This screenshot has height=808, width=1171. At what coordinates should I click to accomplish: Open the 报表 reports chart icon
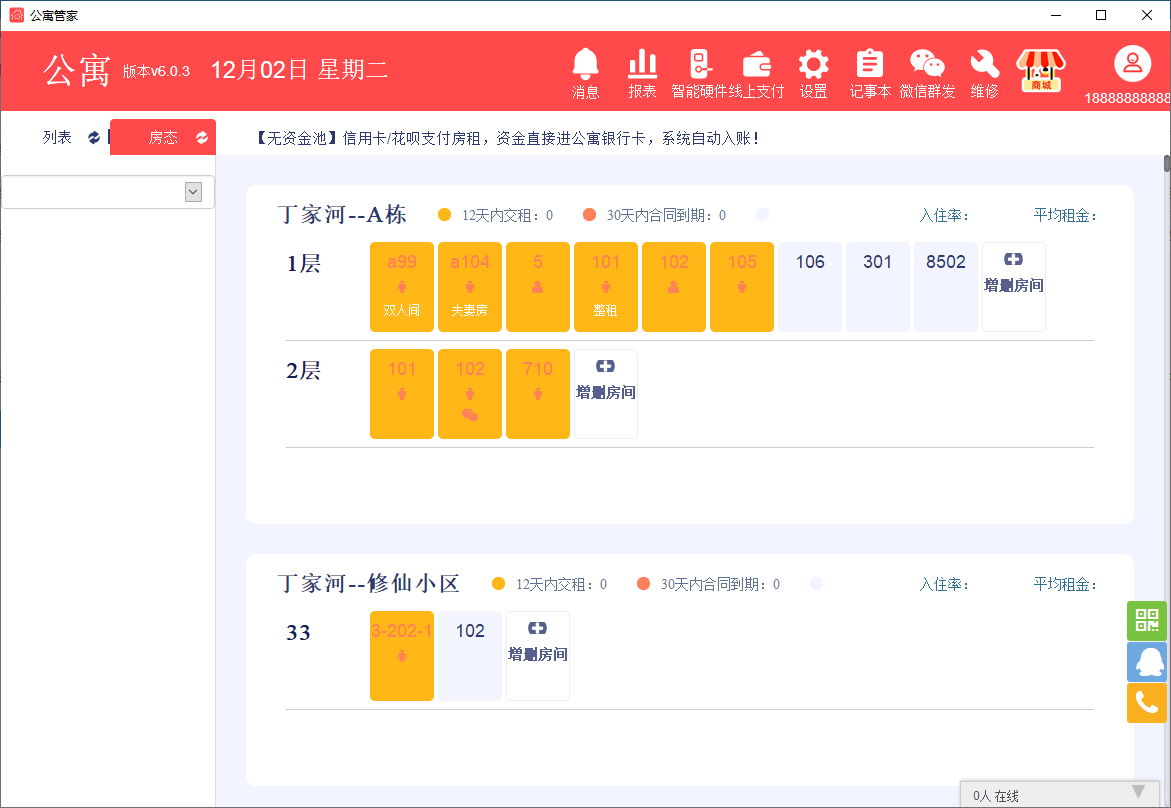tap(642, 72)
